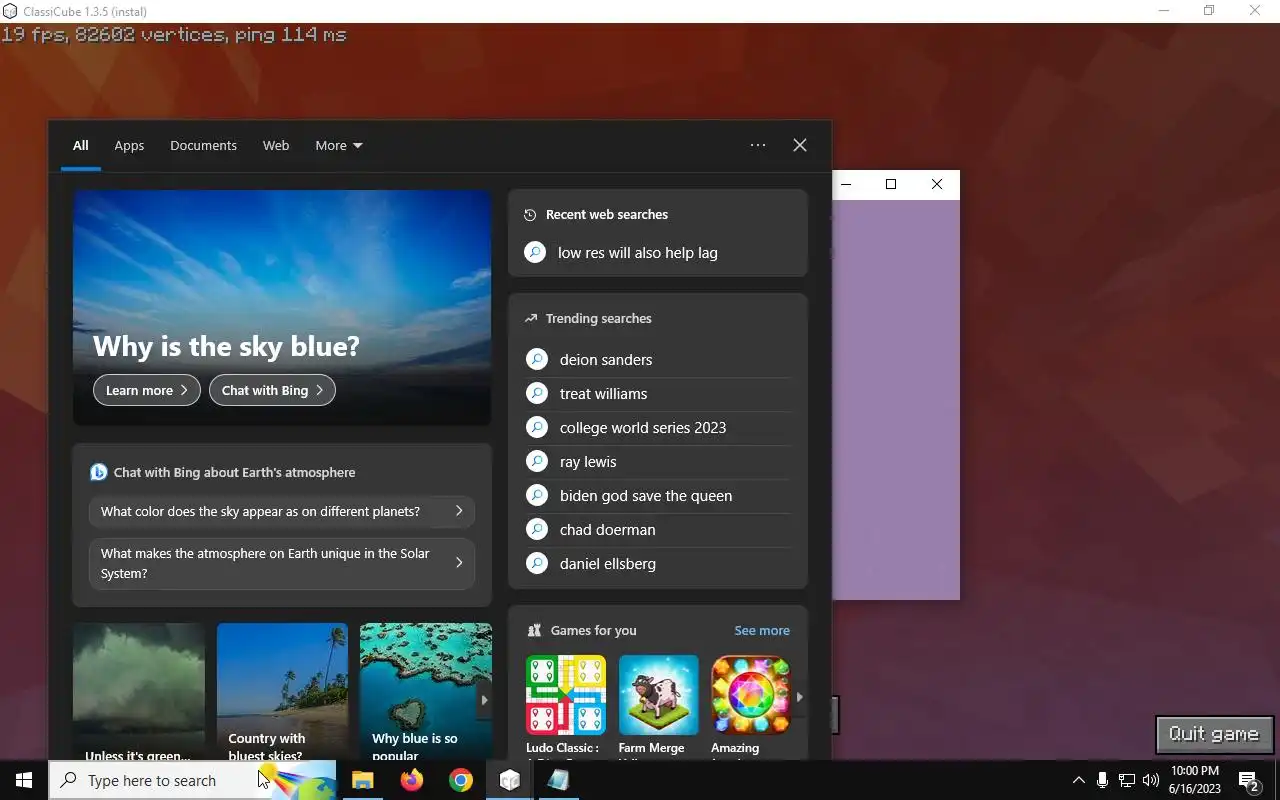Switch to the Apps search tab
The width and height of the screenshot is (1280, 800).
coord(129,145)
